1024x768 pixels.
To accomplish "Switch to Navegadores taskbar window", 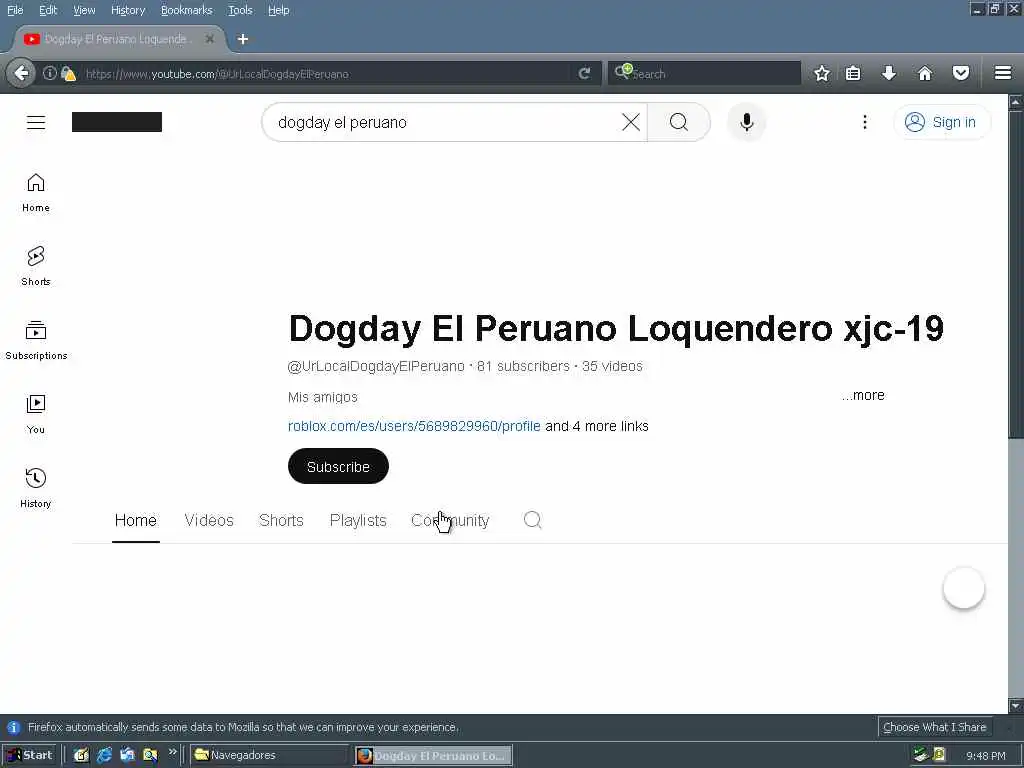I will pos(271,755).
